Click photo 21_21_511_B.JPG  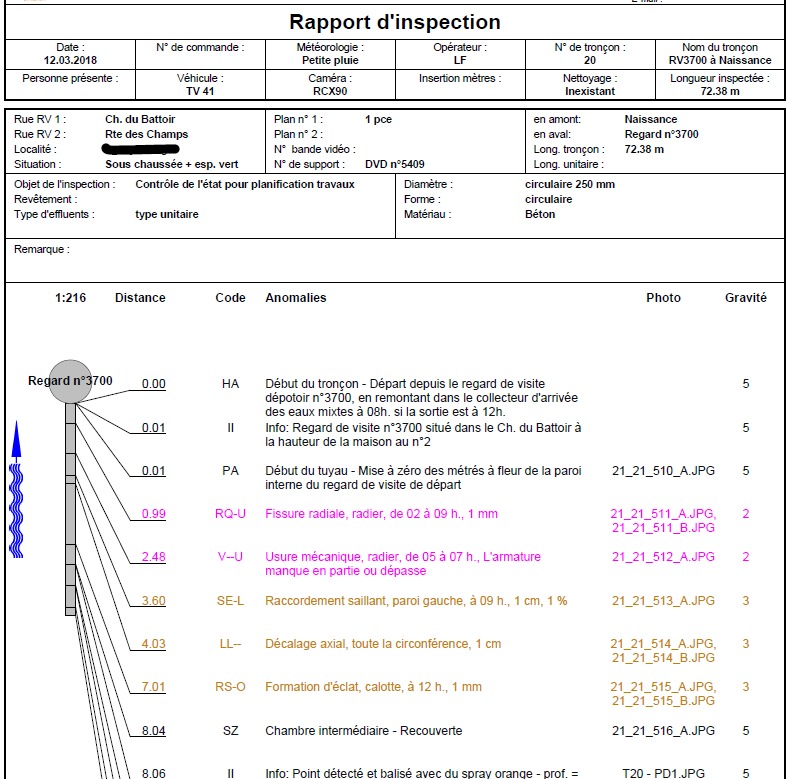pyautogui.click(x=664, y=528)
